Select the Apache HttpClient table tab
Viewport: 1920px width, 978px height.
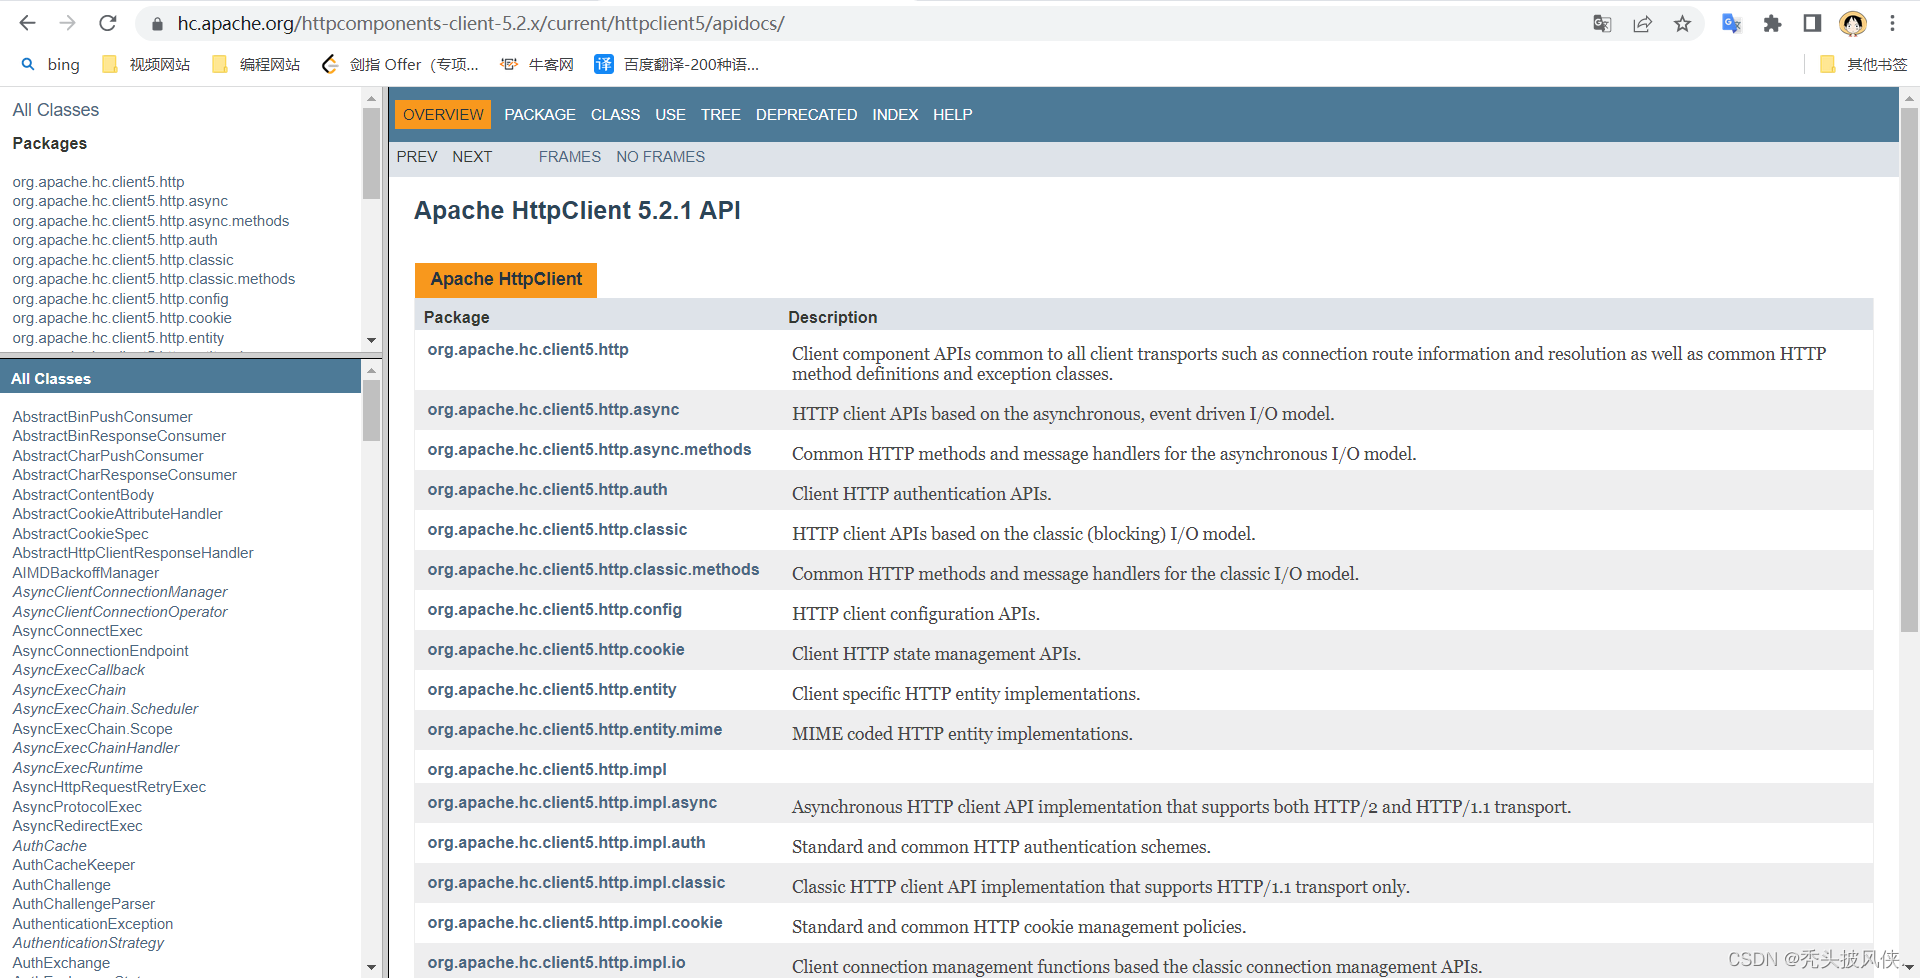(506, 279)
